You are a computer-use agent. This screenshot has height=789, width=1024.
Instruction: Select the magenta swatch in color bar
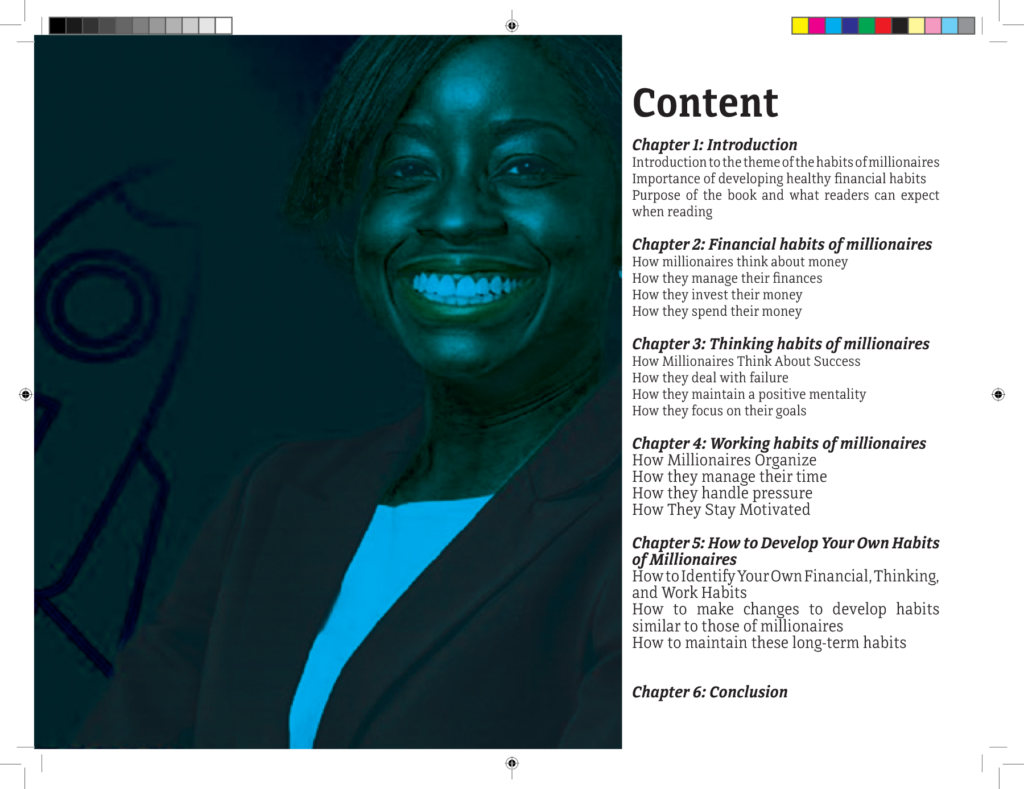817,26
